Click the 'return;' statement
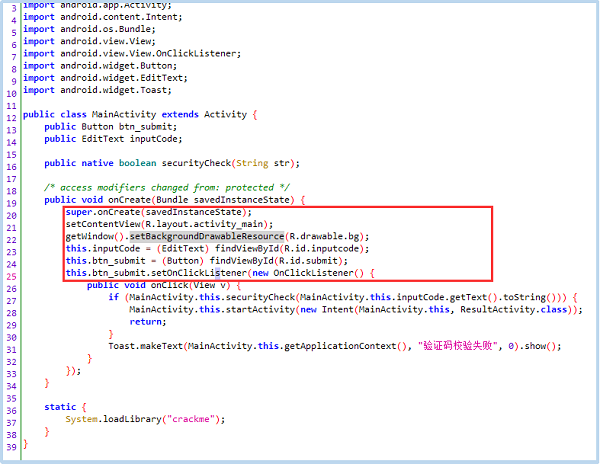Image resolution: width=600 pixels, height=464 pixels. [x=148, y=322]
